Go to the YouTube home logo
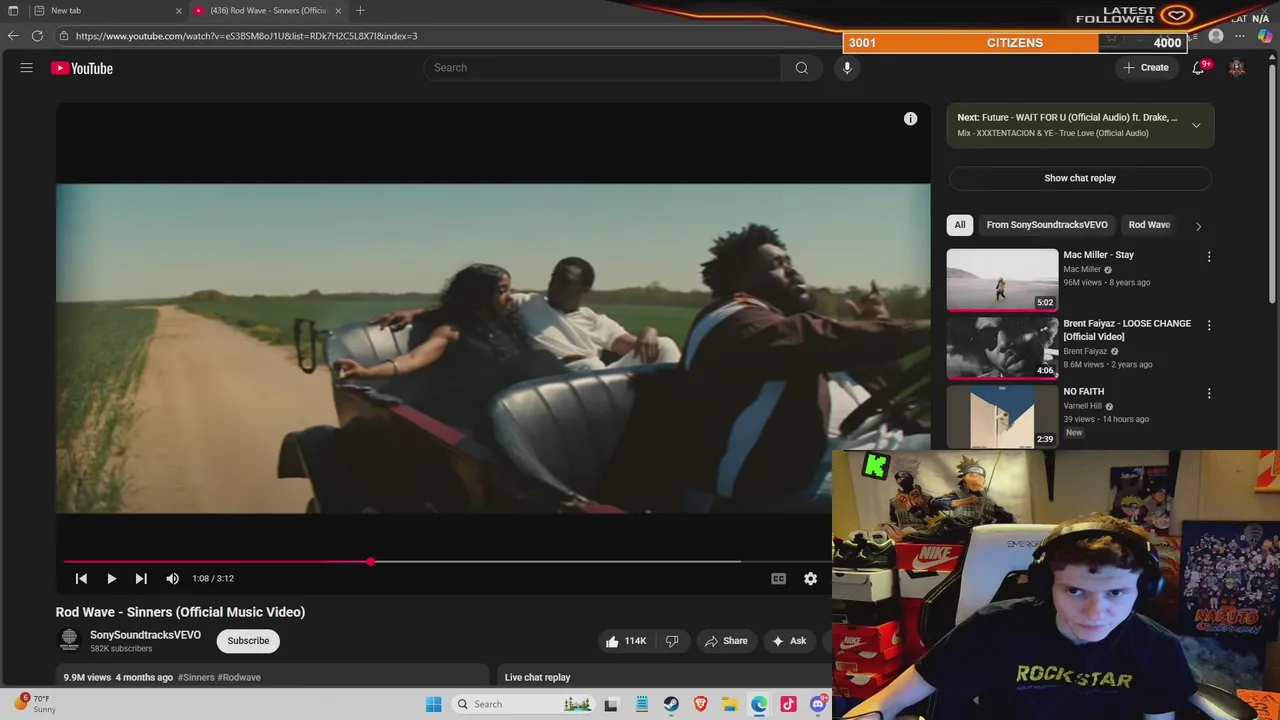This screenshot has height=720, width=1280. [82, 68]
